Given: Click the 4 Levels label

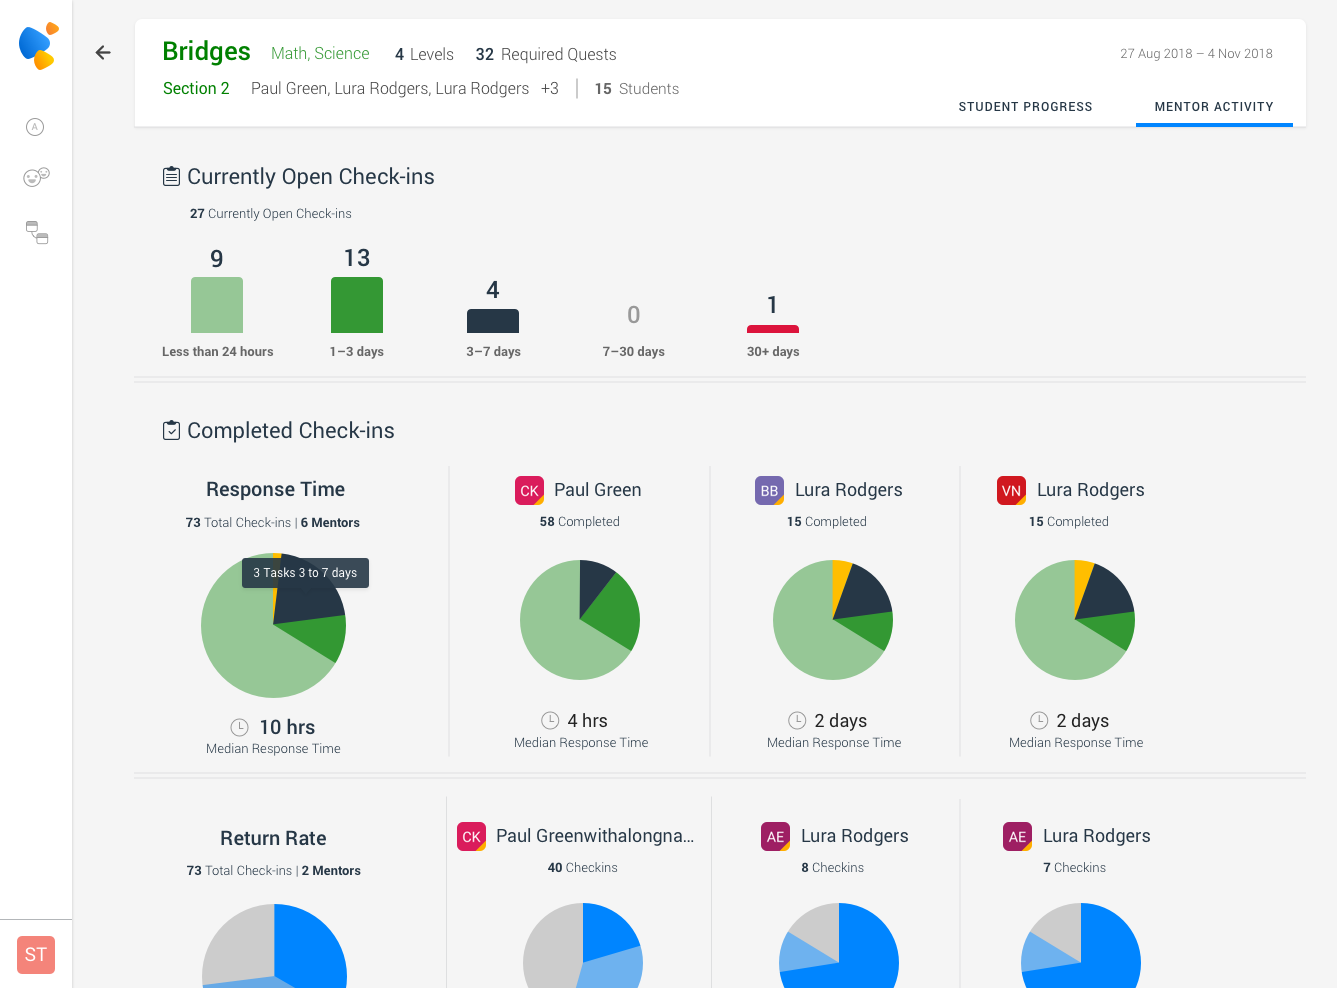Looking at the screenshot, I should 424,54.
